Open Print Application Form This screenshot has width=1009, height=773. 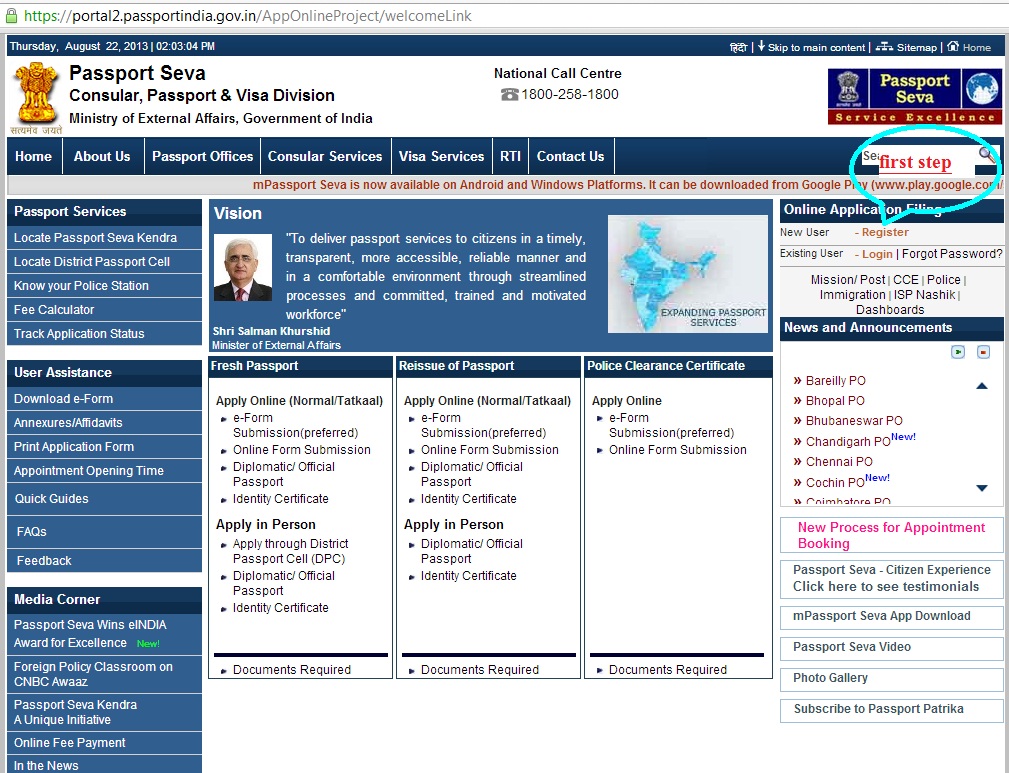104,447
